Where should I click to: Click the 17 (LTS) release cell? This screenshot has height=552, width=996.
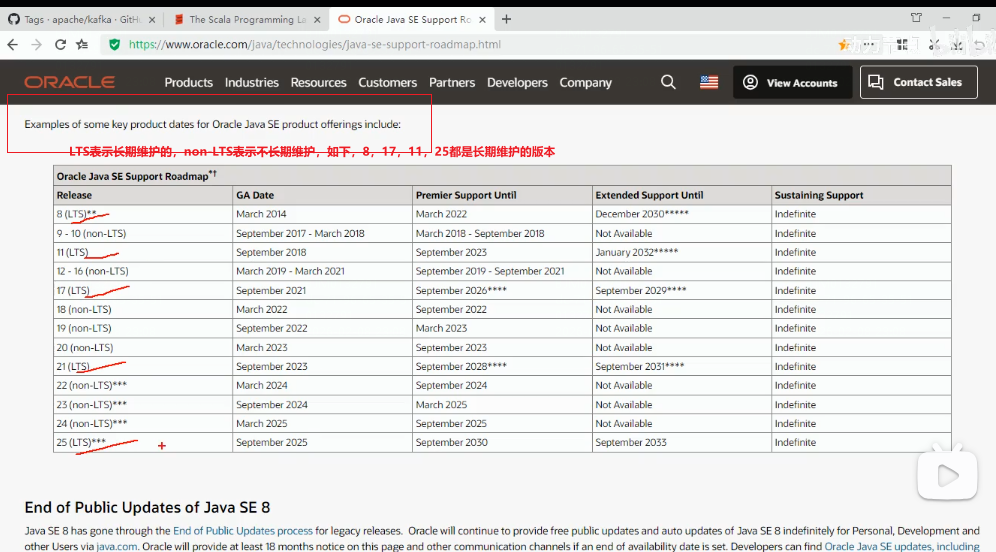click(143, 290)
